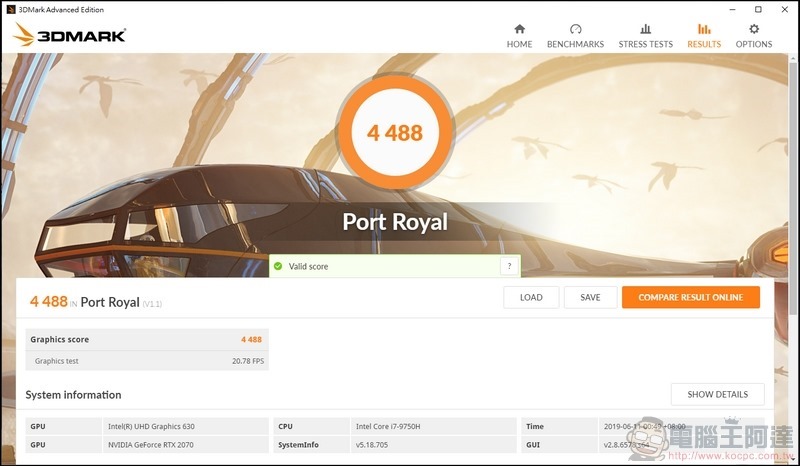800x466 pixels.
Task: Click the Time label
Action: (x=535, y=426)
